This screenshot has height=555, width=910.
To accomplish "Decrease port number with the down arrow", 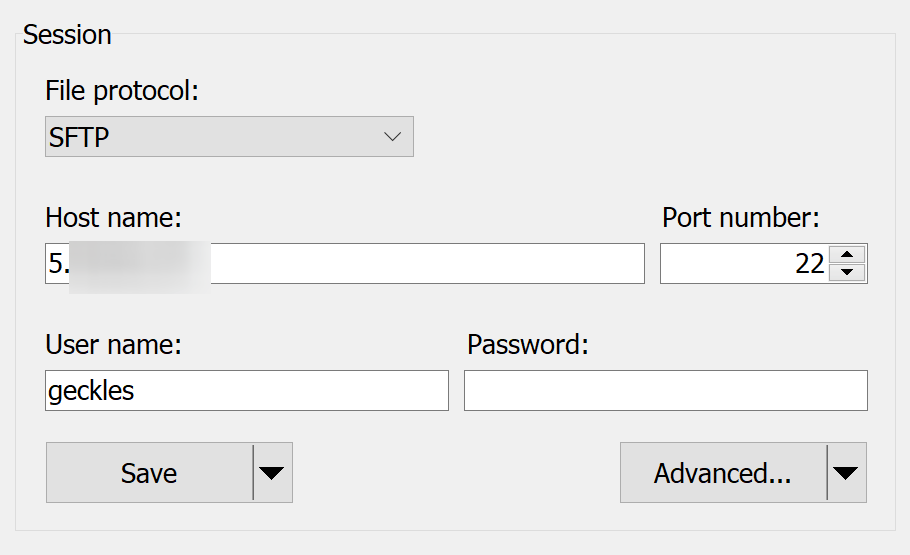I will [847, 272].
